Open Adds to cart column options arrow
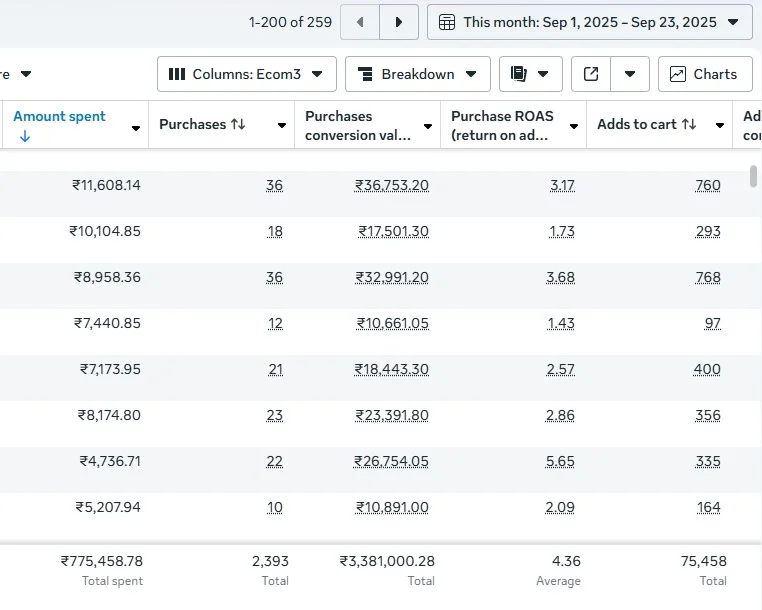The width and height of the screenshot is (762, 610). coord(720,126)
